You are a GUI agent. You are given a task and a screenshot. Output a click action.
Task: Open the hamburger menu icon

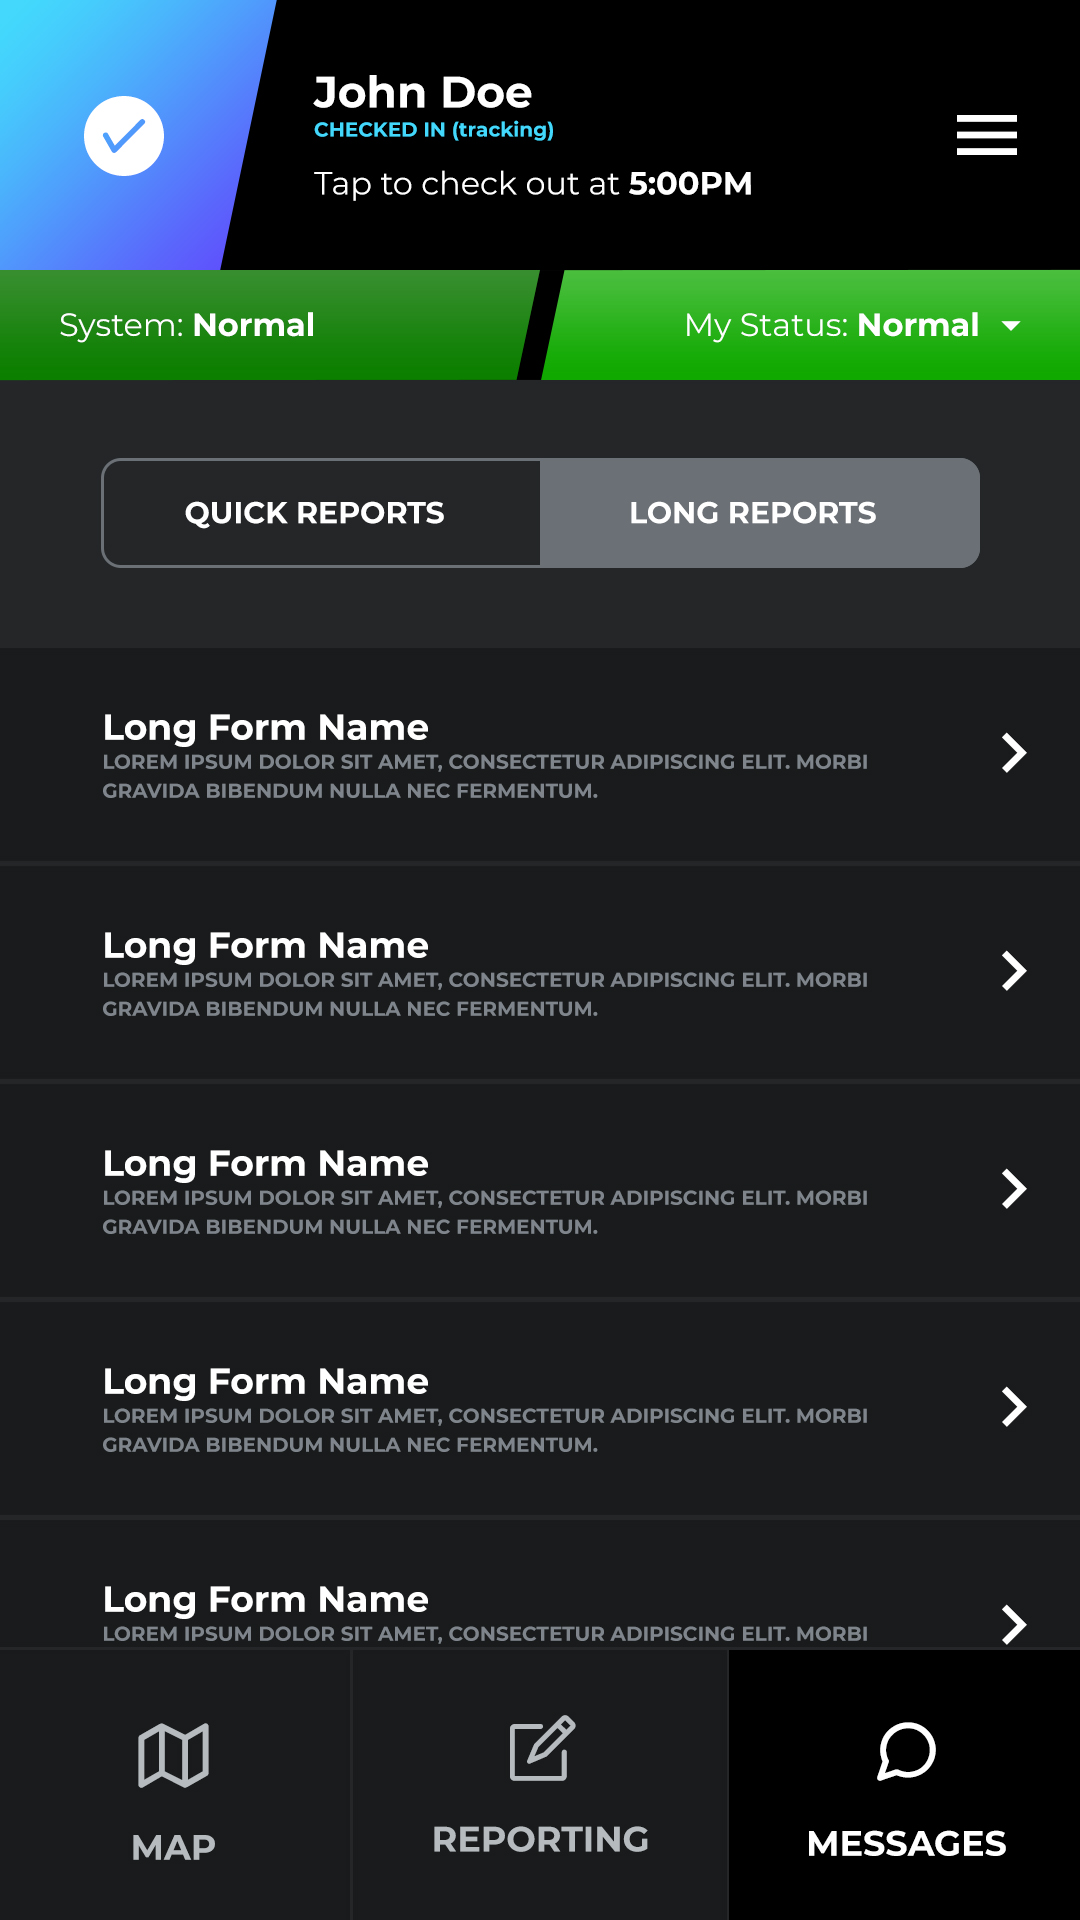pyautogui.click(x=986, y=135)
